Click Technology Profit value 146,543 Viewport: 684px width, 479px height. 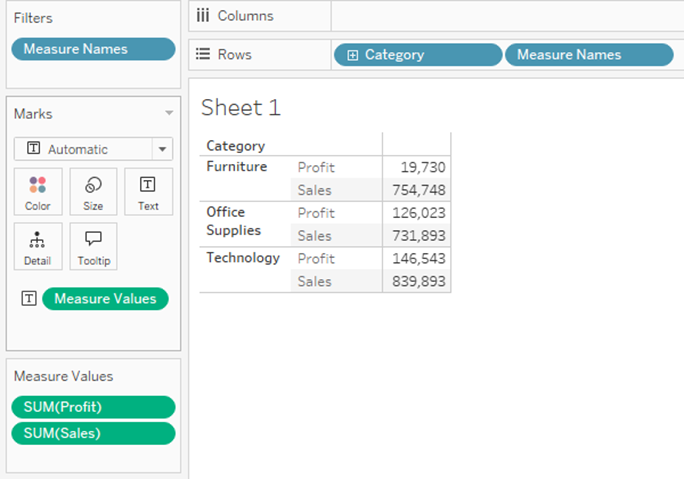click(x=419, y=259)
